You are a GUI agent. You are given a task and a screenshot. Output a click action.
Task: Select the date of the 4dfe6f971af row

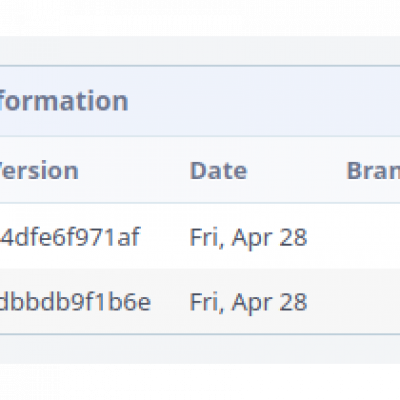(x=248, y=238)
